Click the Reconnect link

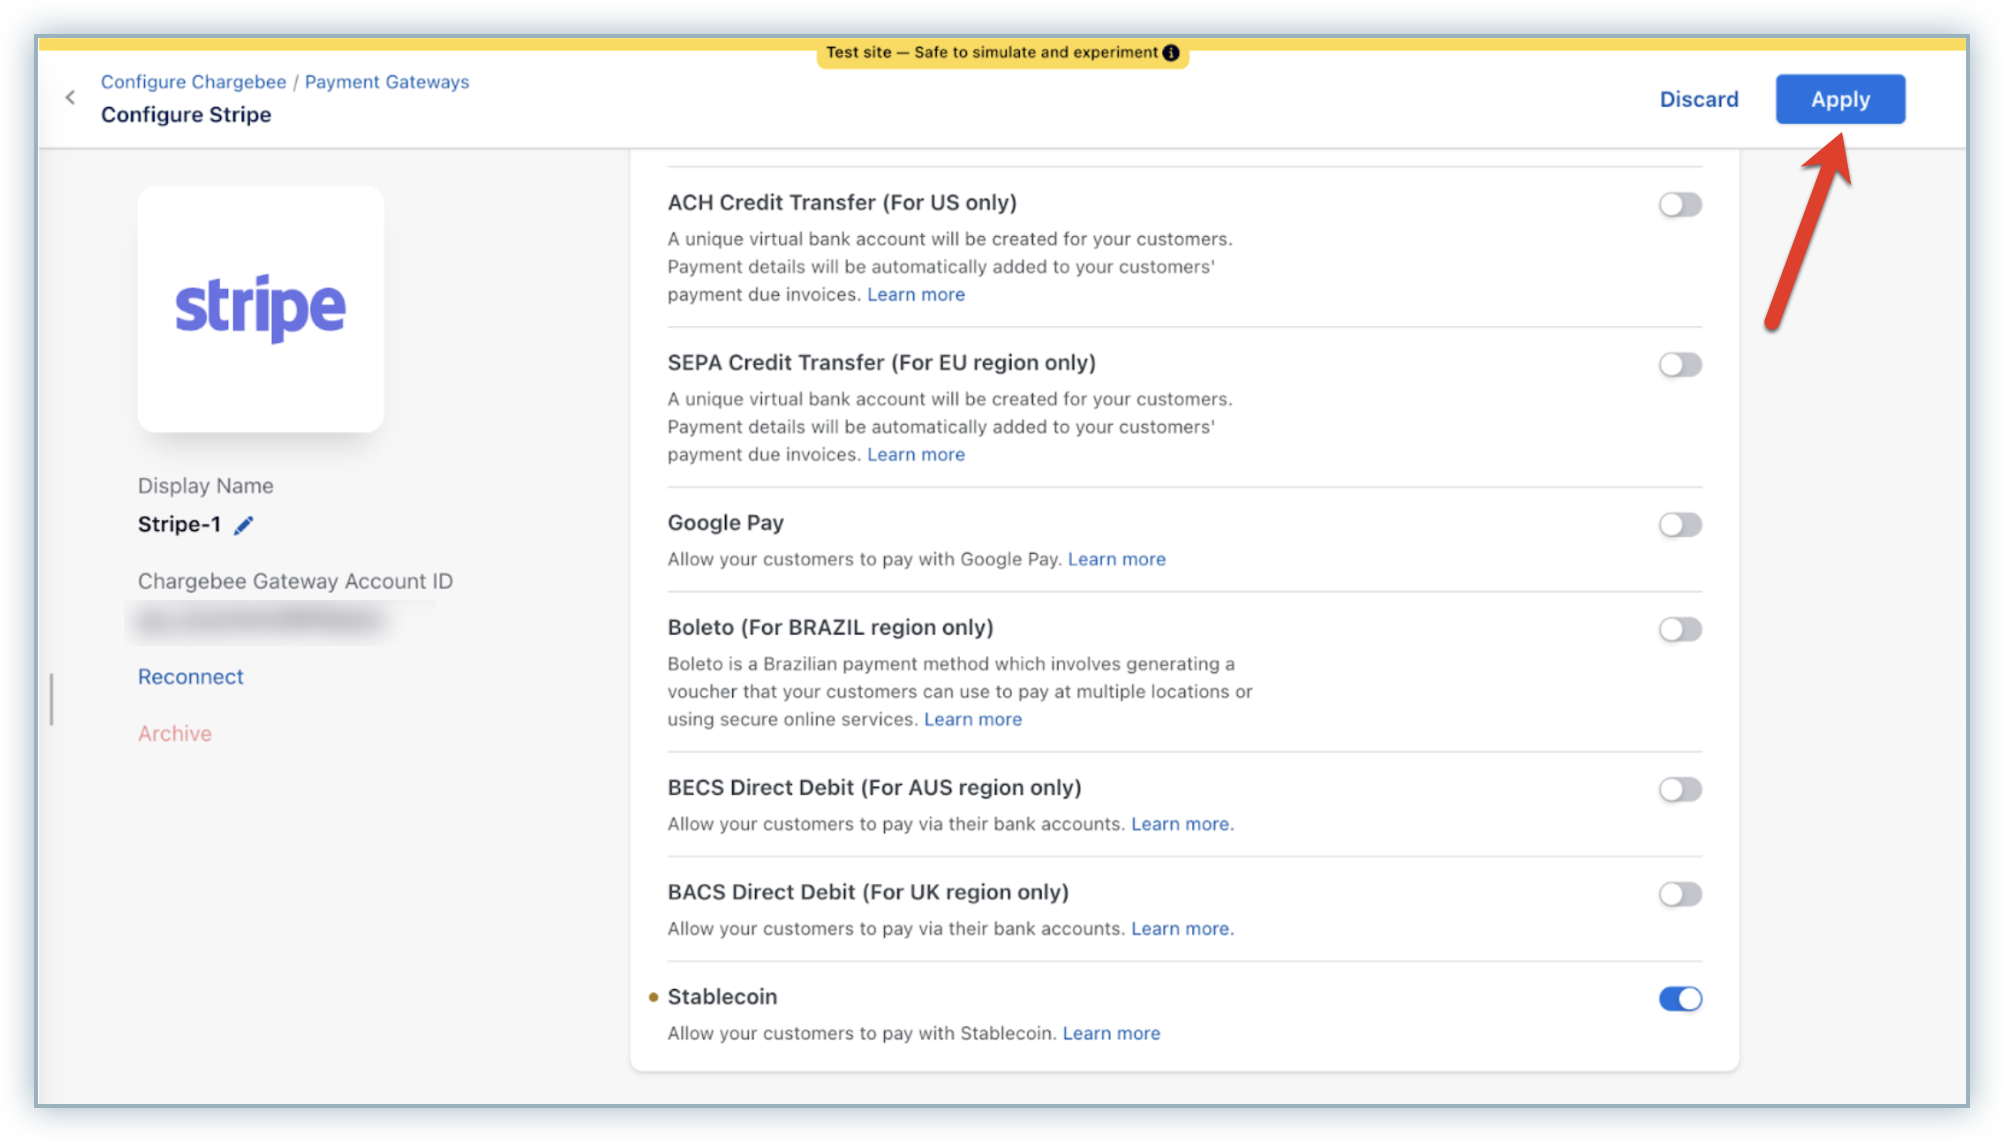coord(190,677)
